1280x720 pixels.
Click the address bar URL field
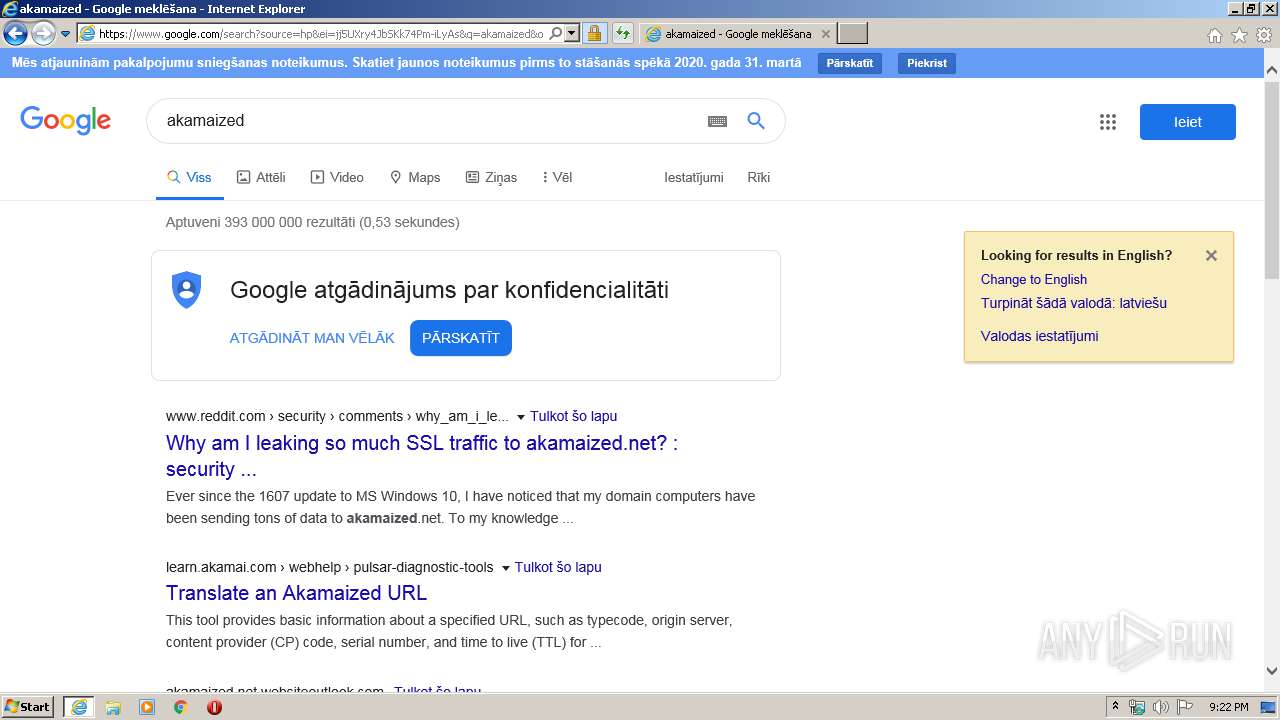(320, 34)
